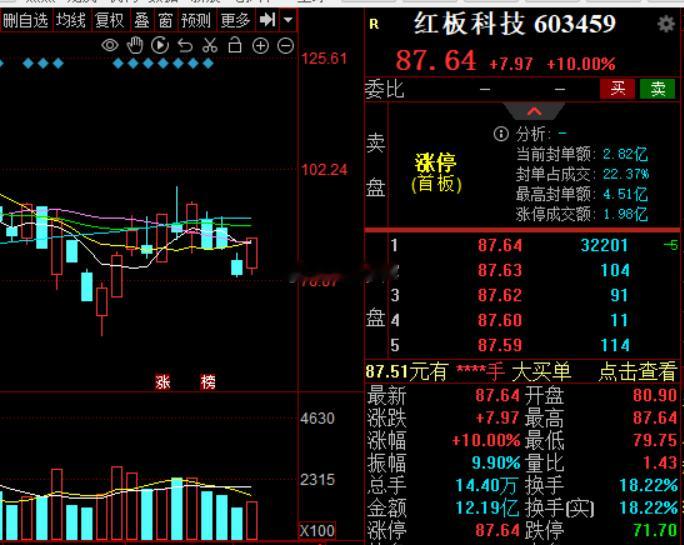Click bid level 1 price 87.64
This screenshot has width=684, height=545.
tap(500, 245)
